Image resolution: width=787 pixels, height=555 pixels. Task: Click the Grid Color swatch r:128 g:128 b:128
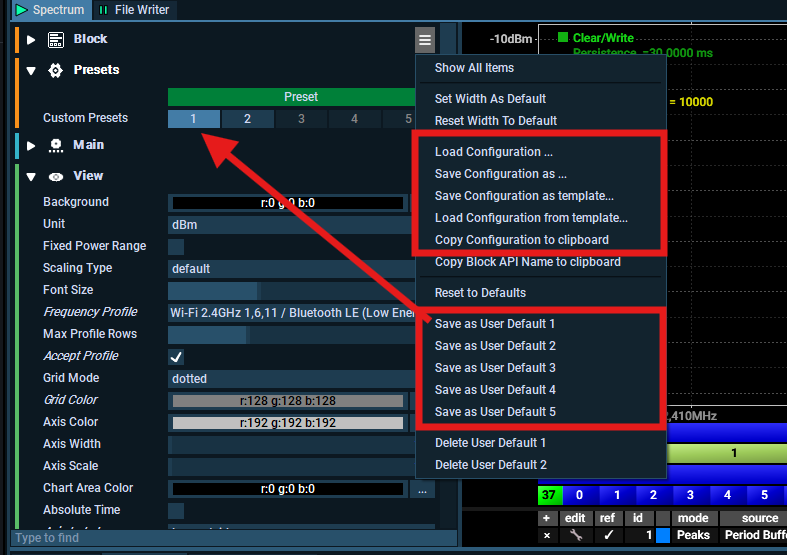(288, 401)
